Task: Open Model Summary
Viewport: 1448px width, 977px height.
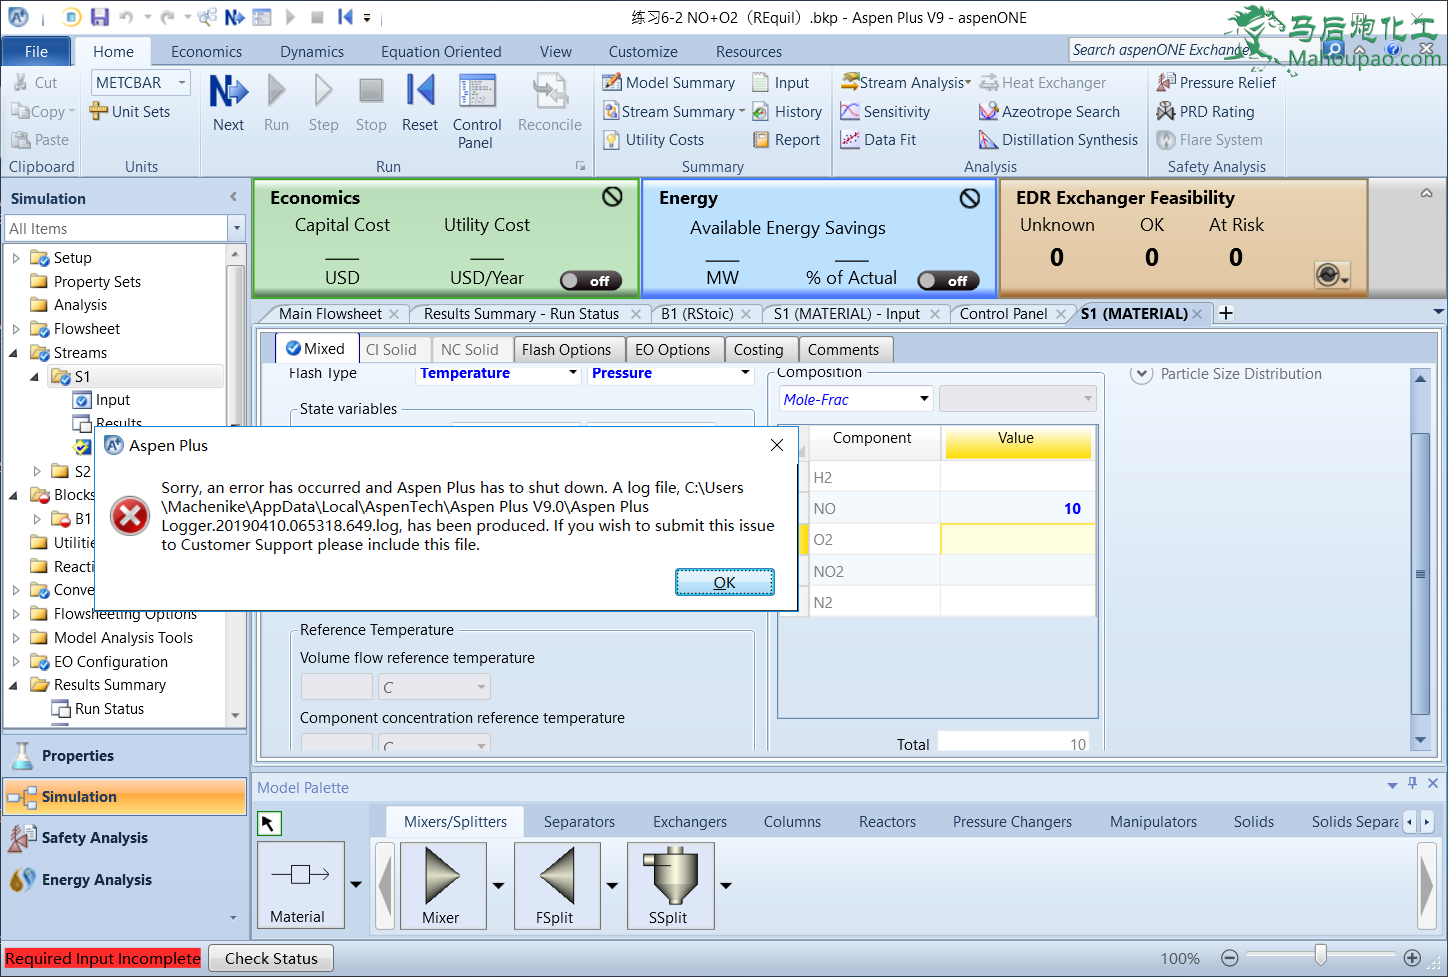Action: (x=669, y=83)
